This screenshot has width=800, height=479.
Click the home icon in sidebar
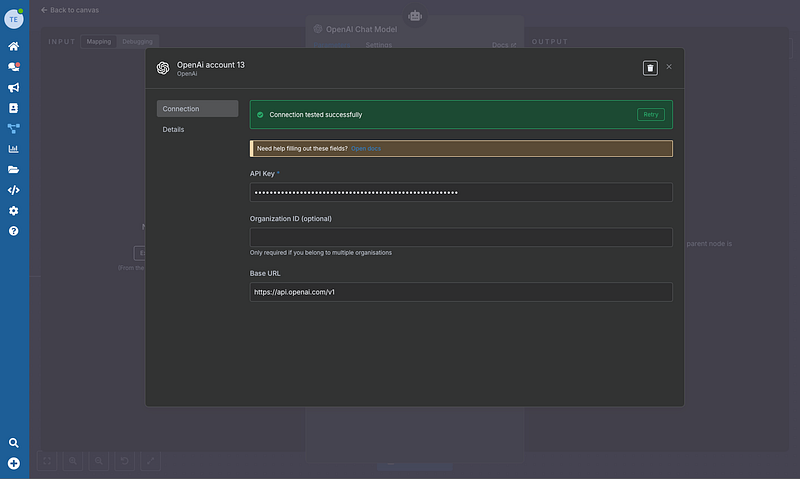click(14, 46)
